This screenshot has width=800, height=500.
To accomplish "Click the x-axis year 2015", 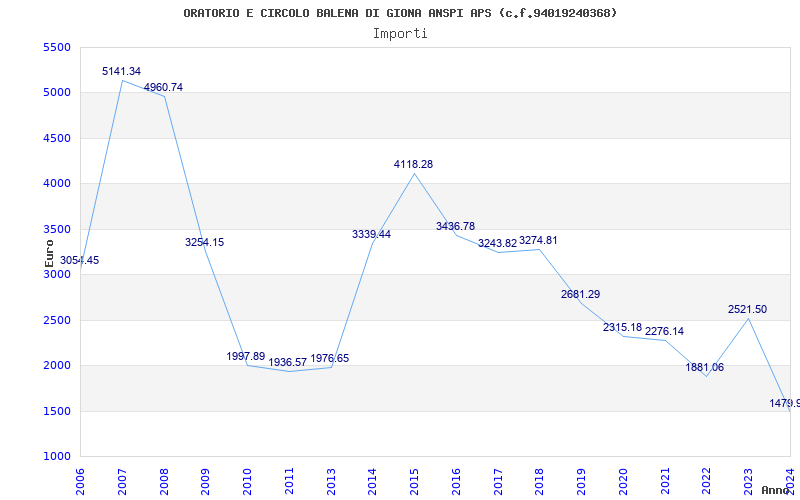I will [415, 482].
